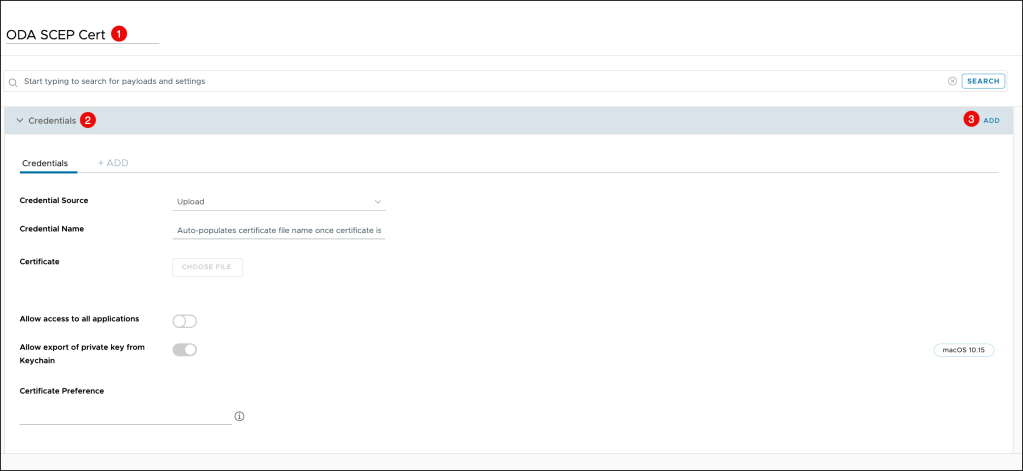Image resolution: width=1023 pixels, height=471 pixels.
Task: Click the CHOOSE FILE button
Action: point(207,267)
